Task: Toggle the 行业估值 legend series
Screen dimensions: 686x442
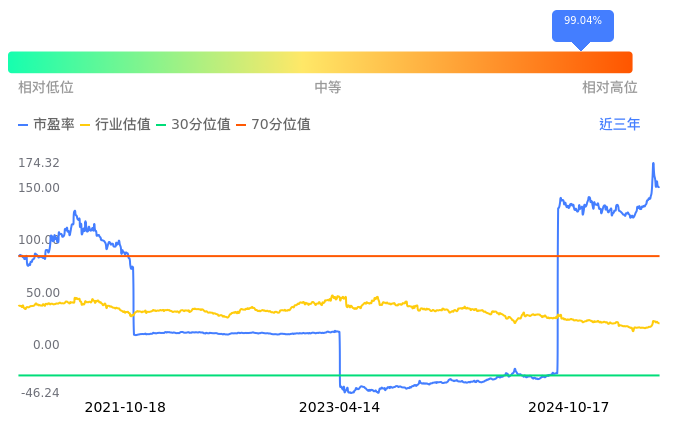Action: (x=115, y=125)
